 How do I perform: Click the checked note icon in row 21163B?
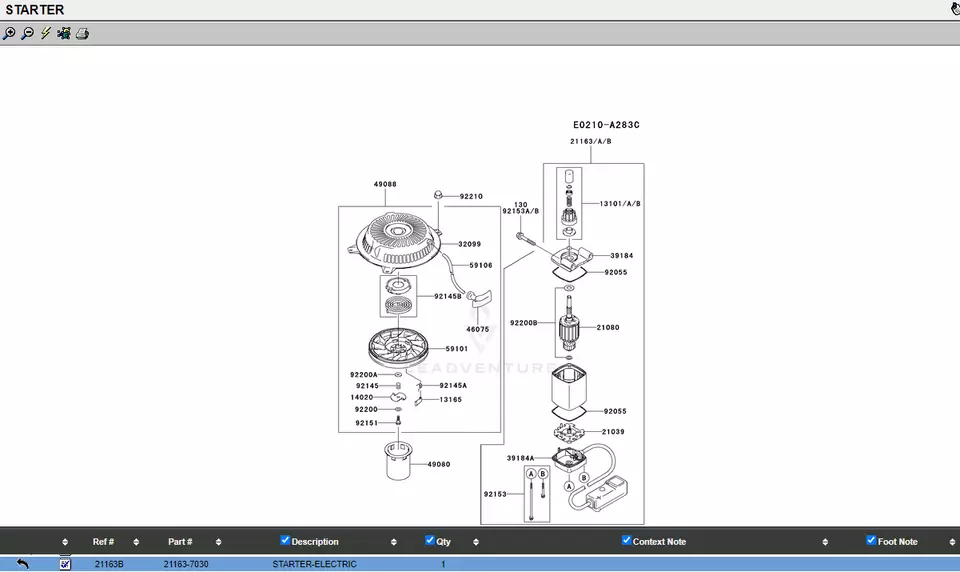[x=65, y=564]
